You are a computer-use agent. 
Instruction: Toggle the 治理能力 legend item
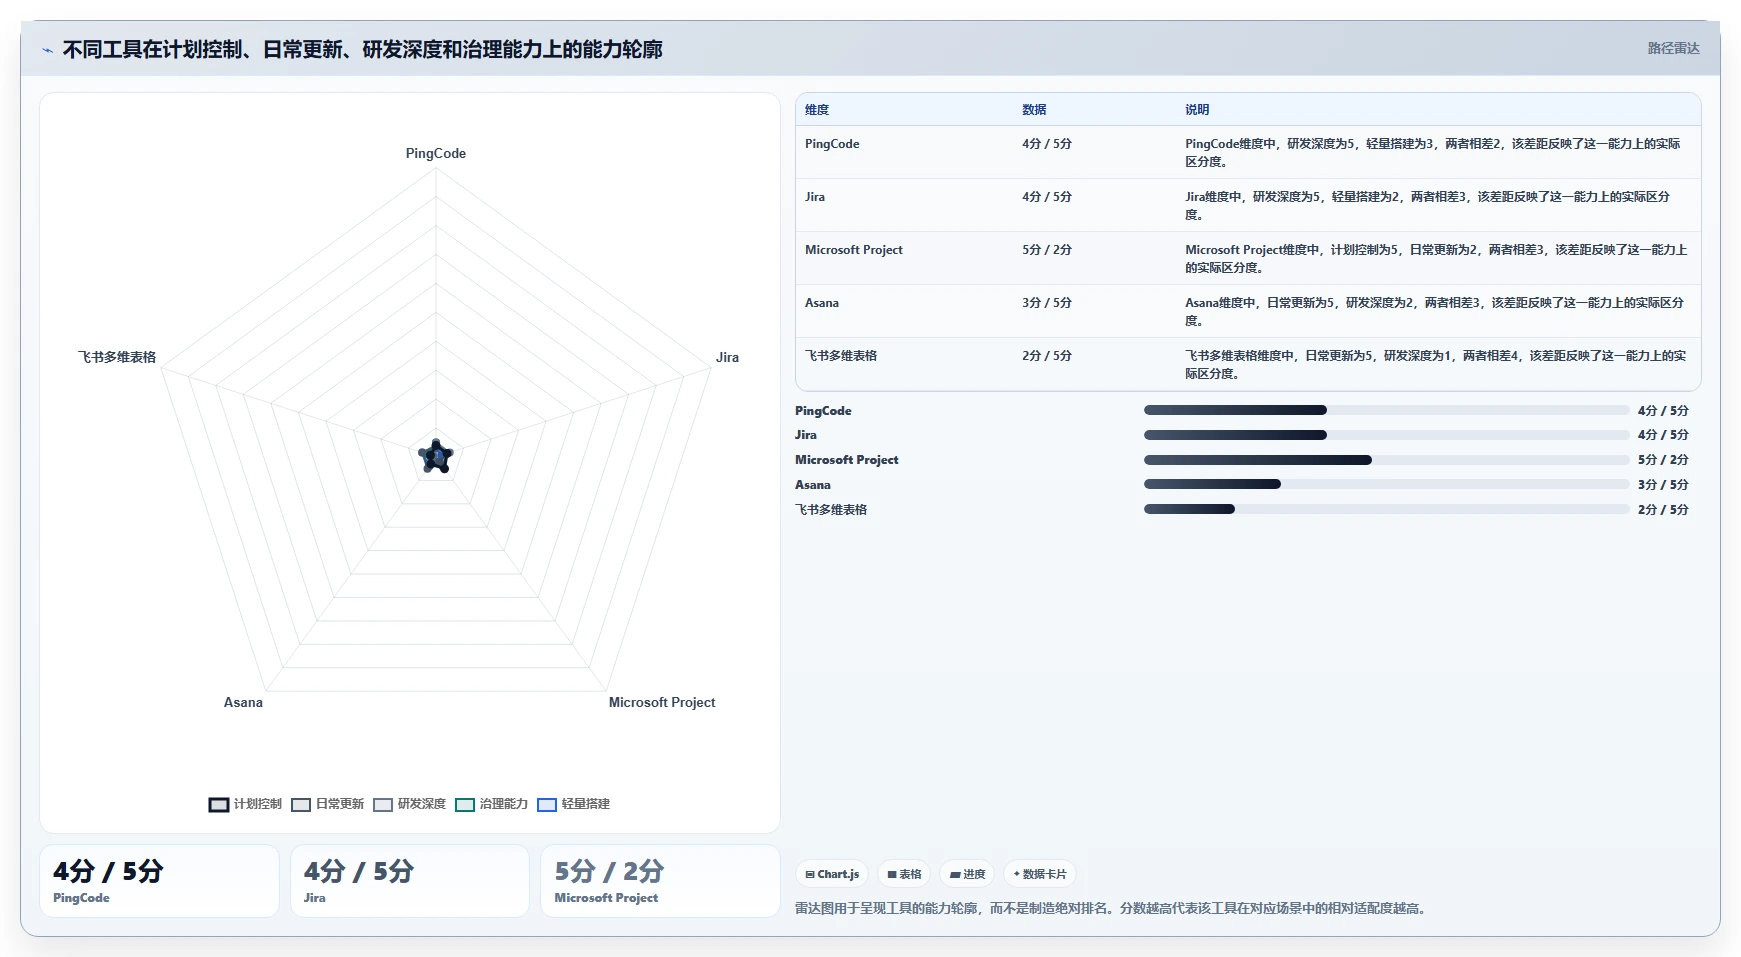[492, 804]
